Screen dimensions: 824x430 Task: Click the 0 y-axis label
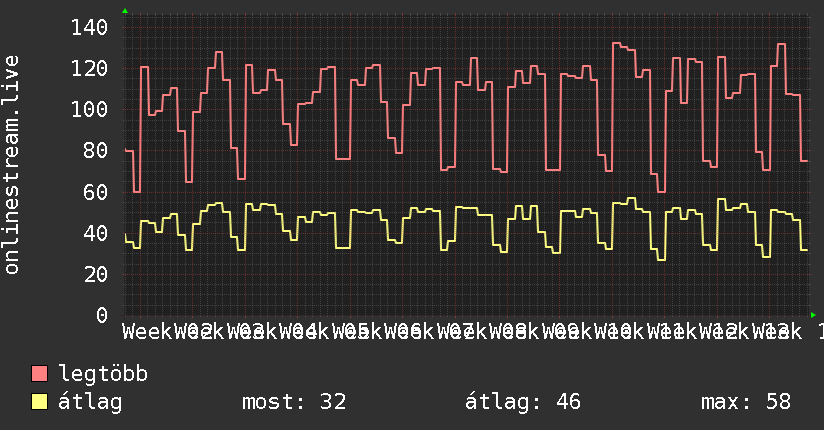102,315
